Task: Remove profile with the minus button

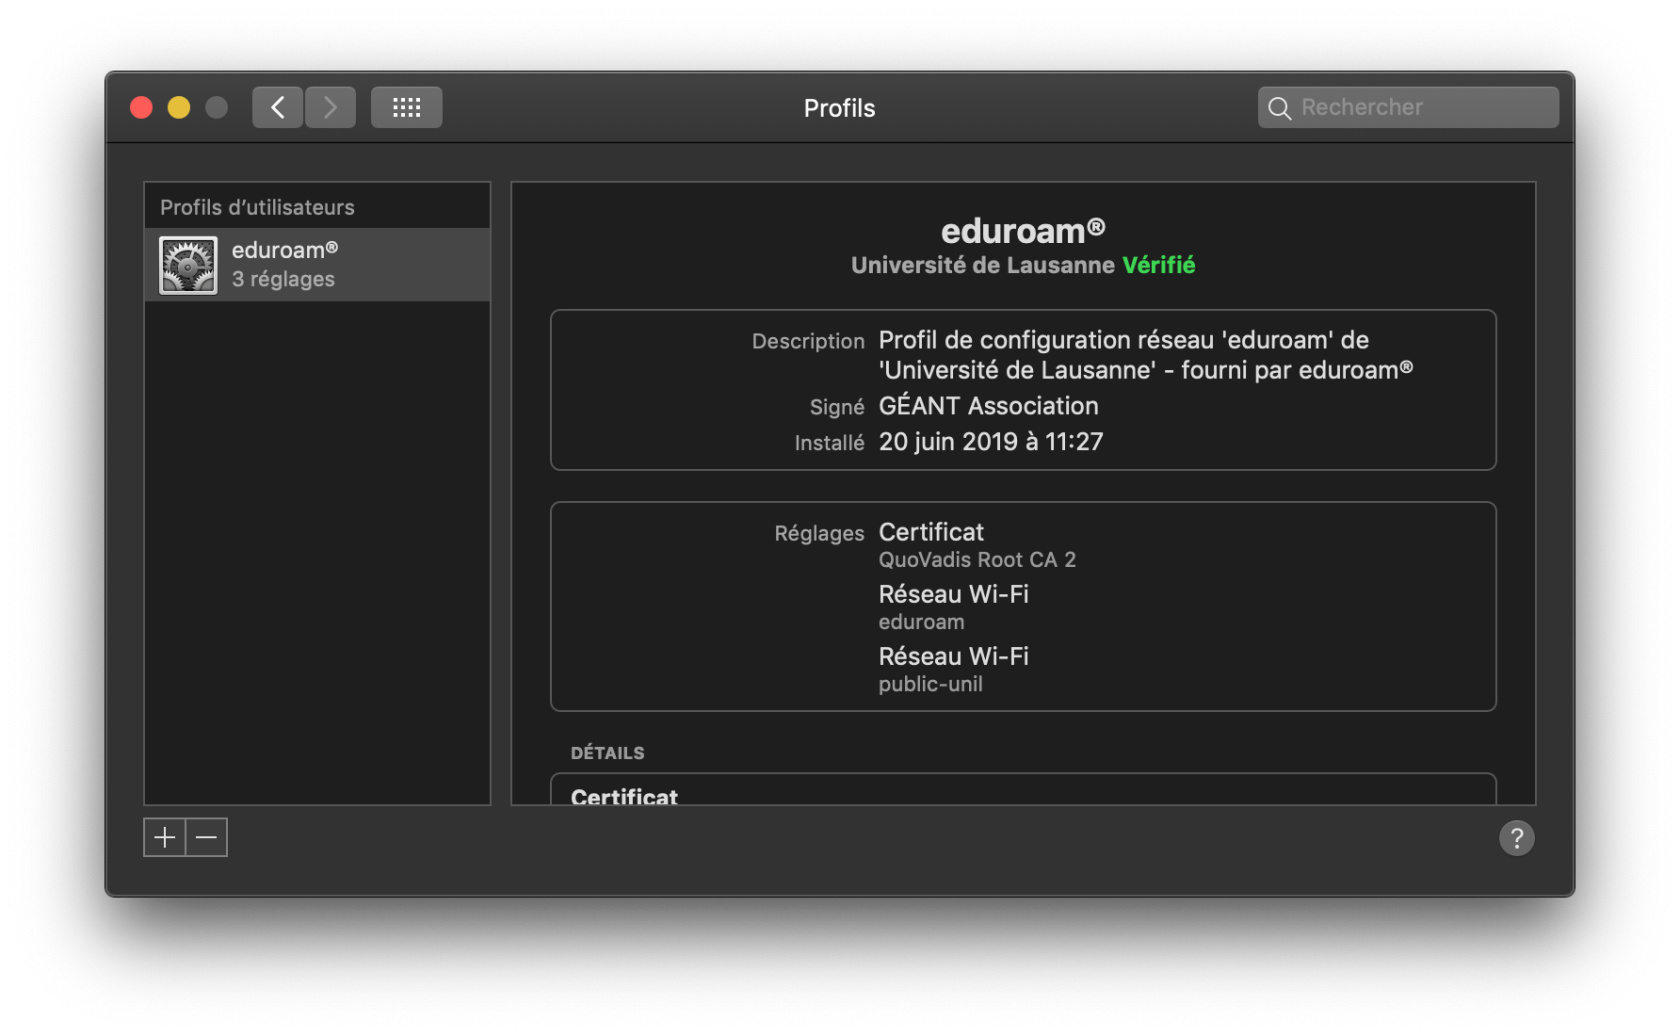Action: [x=207, y=837]
